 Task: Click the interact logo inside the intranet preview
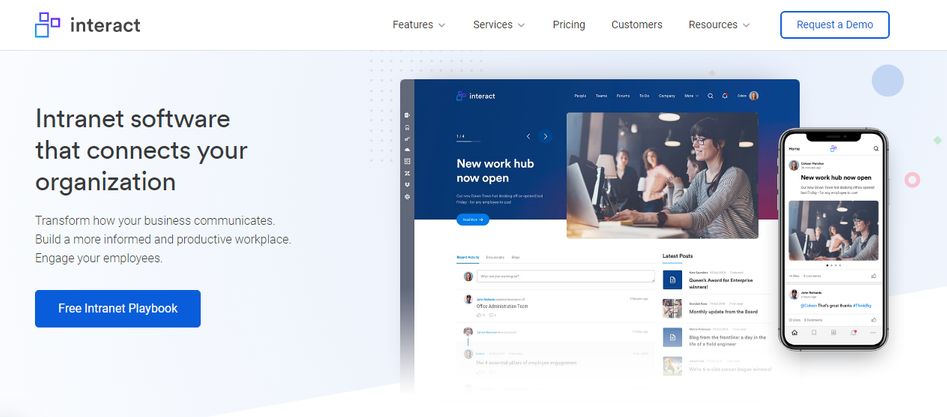[x=476, y=95]
